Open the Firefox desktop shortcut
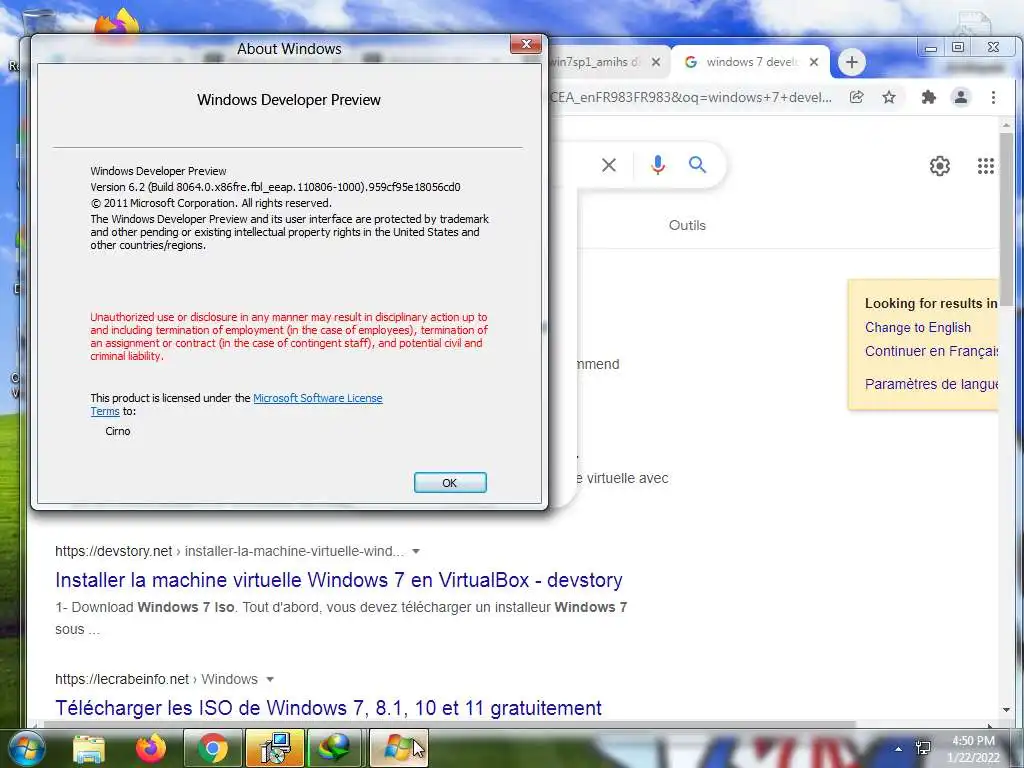 coord(117,24)
